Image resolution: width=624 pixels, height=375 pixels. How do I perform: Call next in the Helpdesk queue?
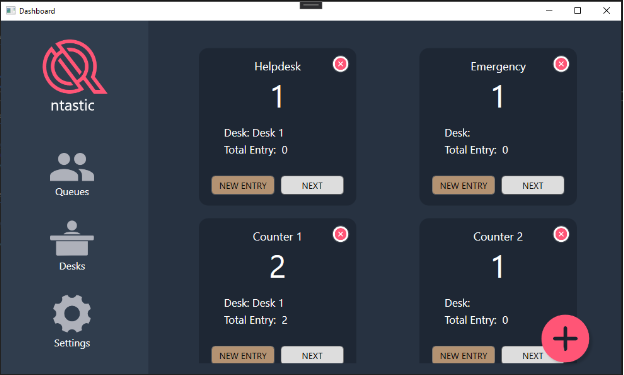pyautogui.click(x=312, y=186)
